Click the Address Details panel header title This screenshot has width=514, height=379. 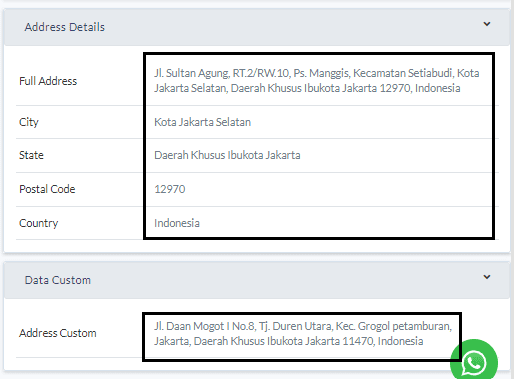point(65,27)
